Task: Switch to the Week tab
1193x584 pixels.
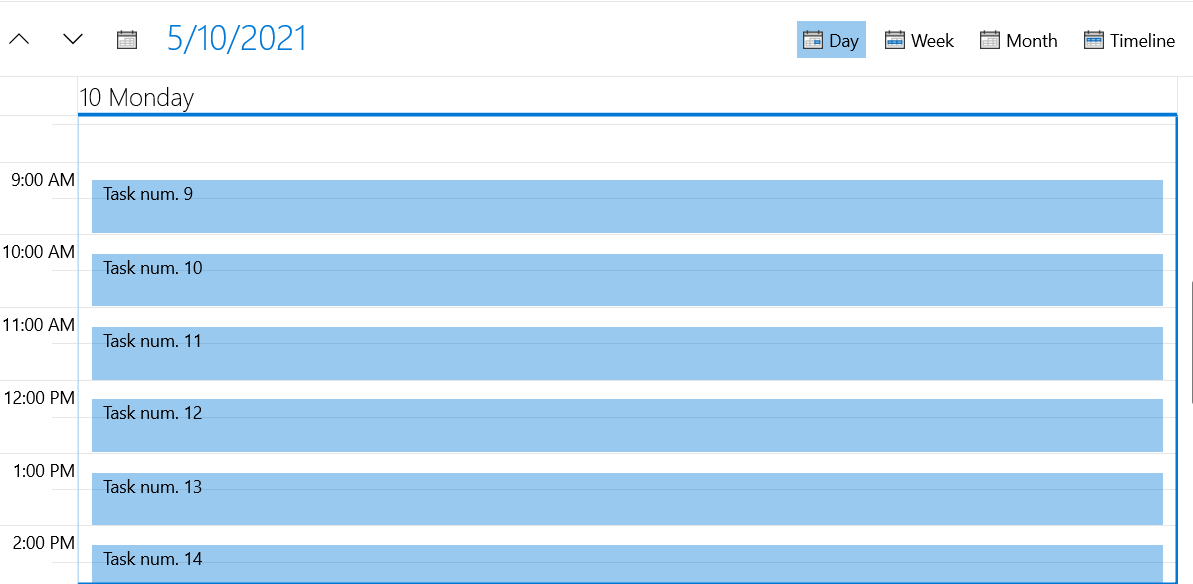Action: 919,39
